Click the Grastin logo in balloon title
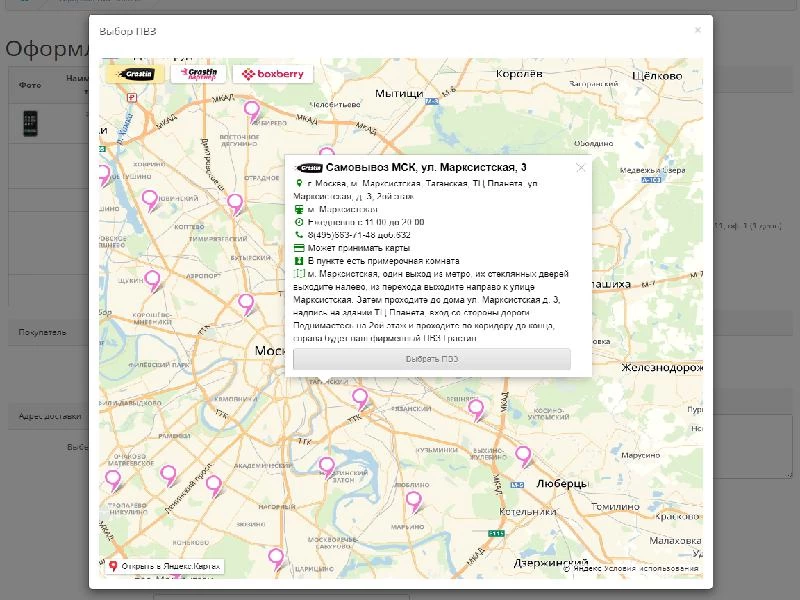The height and width of the screenshot is (600, 800). 309,168
